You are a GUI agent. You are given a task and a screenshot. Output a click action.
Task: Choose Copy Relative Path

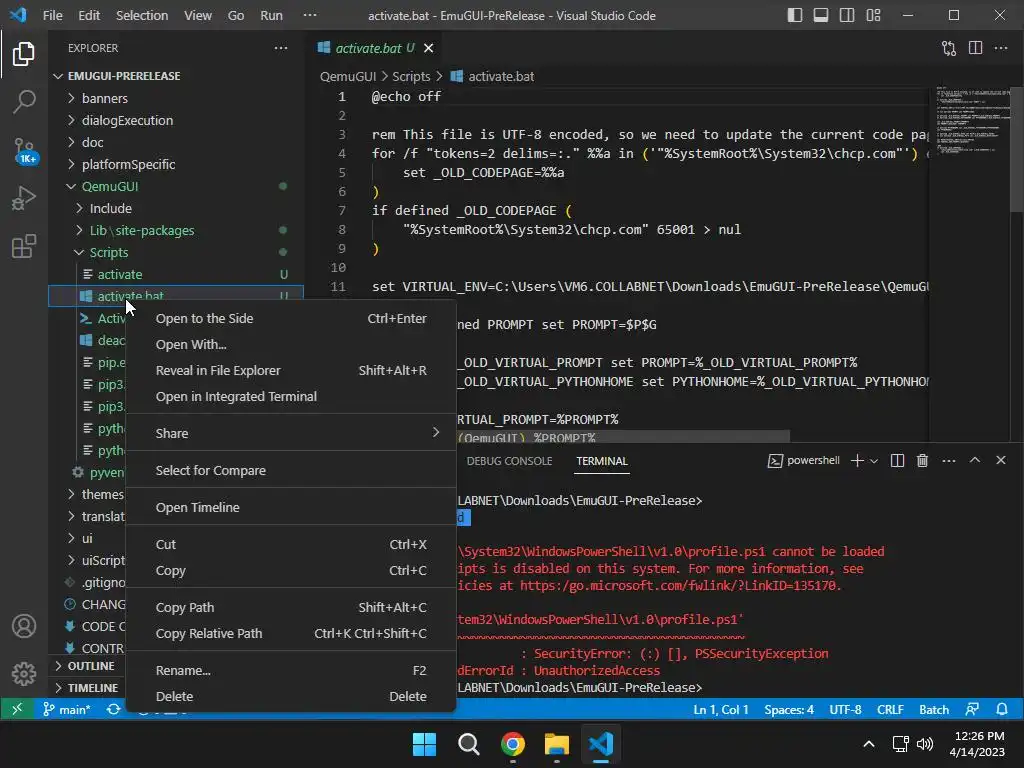coord(291,633)
